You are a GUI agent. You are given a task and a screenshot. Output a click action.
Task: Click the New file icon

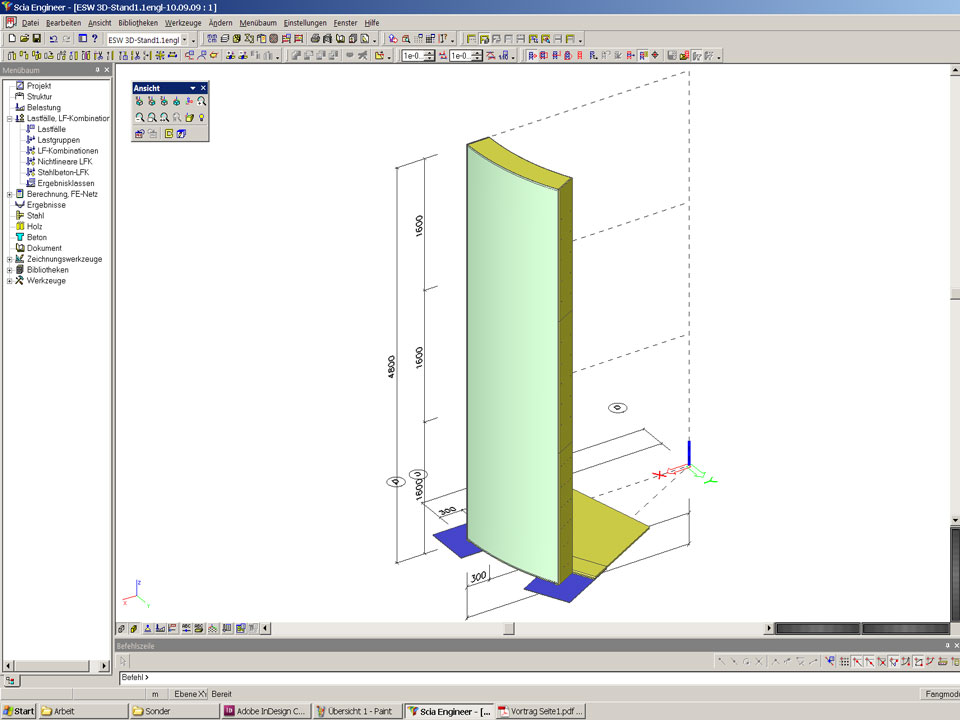11,38
